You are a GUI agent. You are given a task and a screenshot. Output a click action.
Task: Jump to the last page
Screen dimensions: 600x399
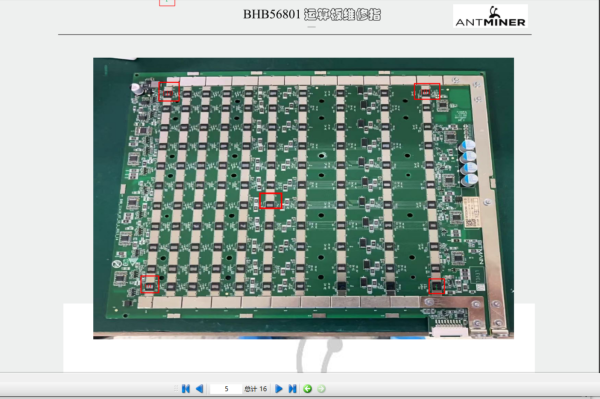click(292, 389)
